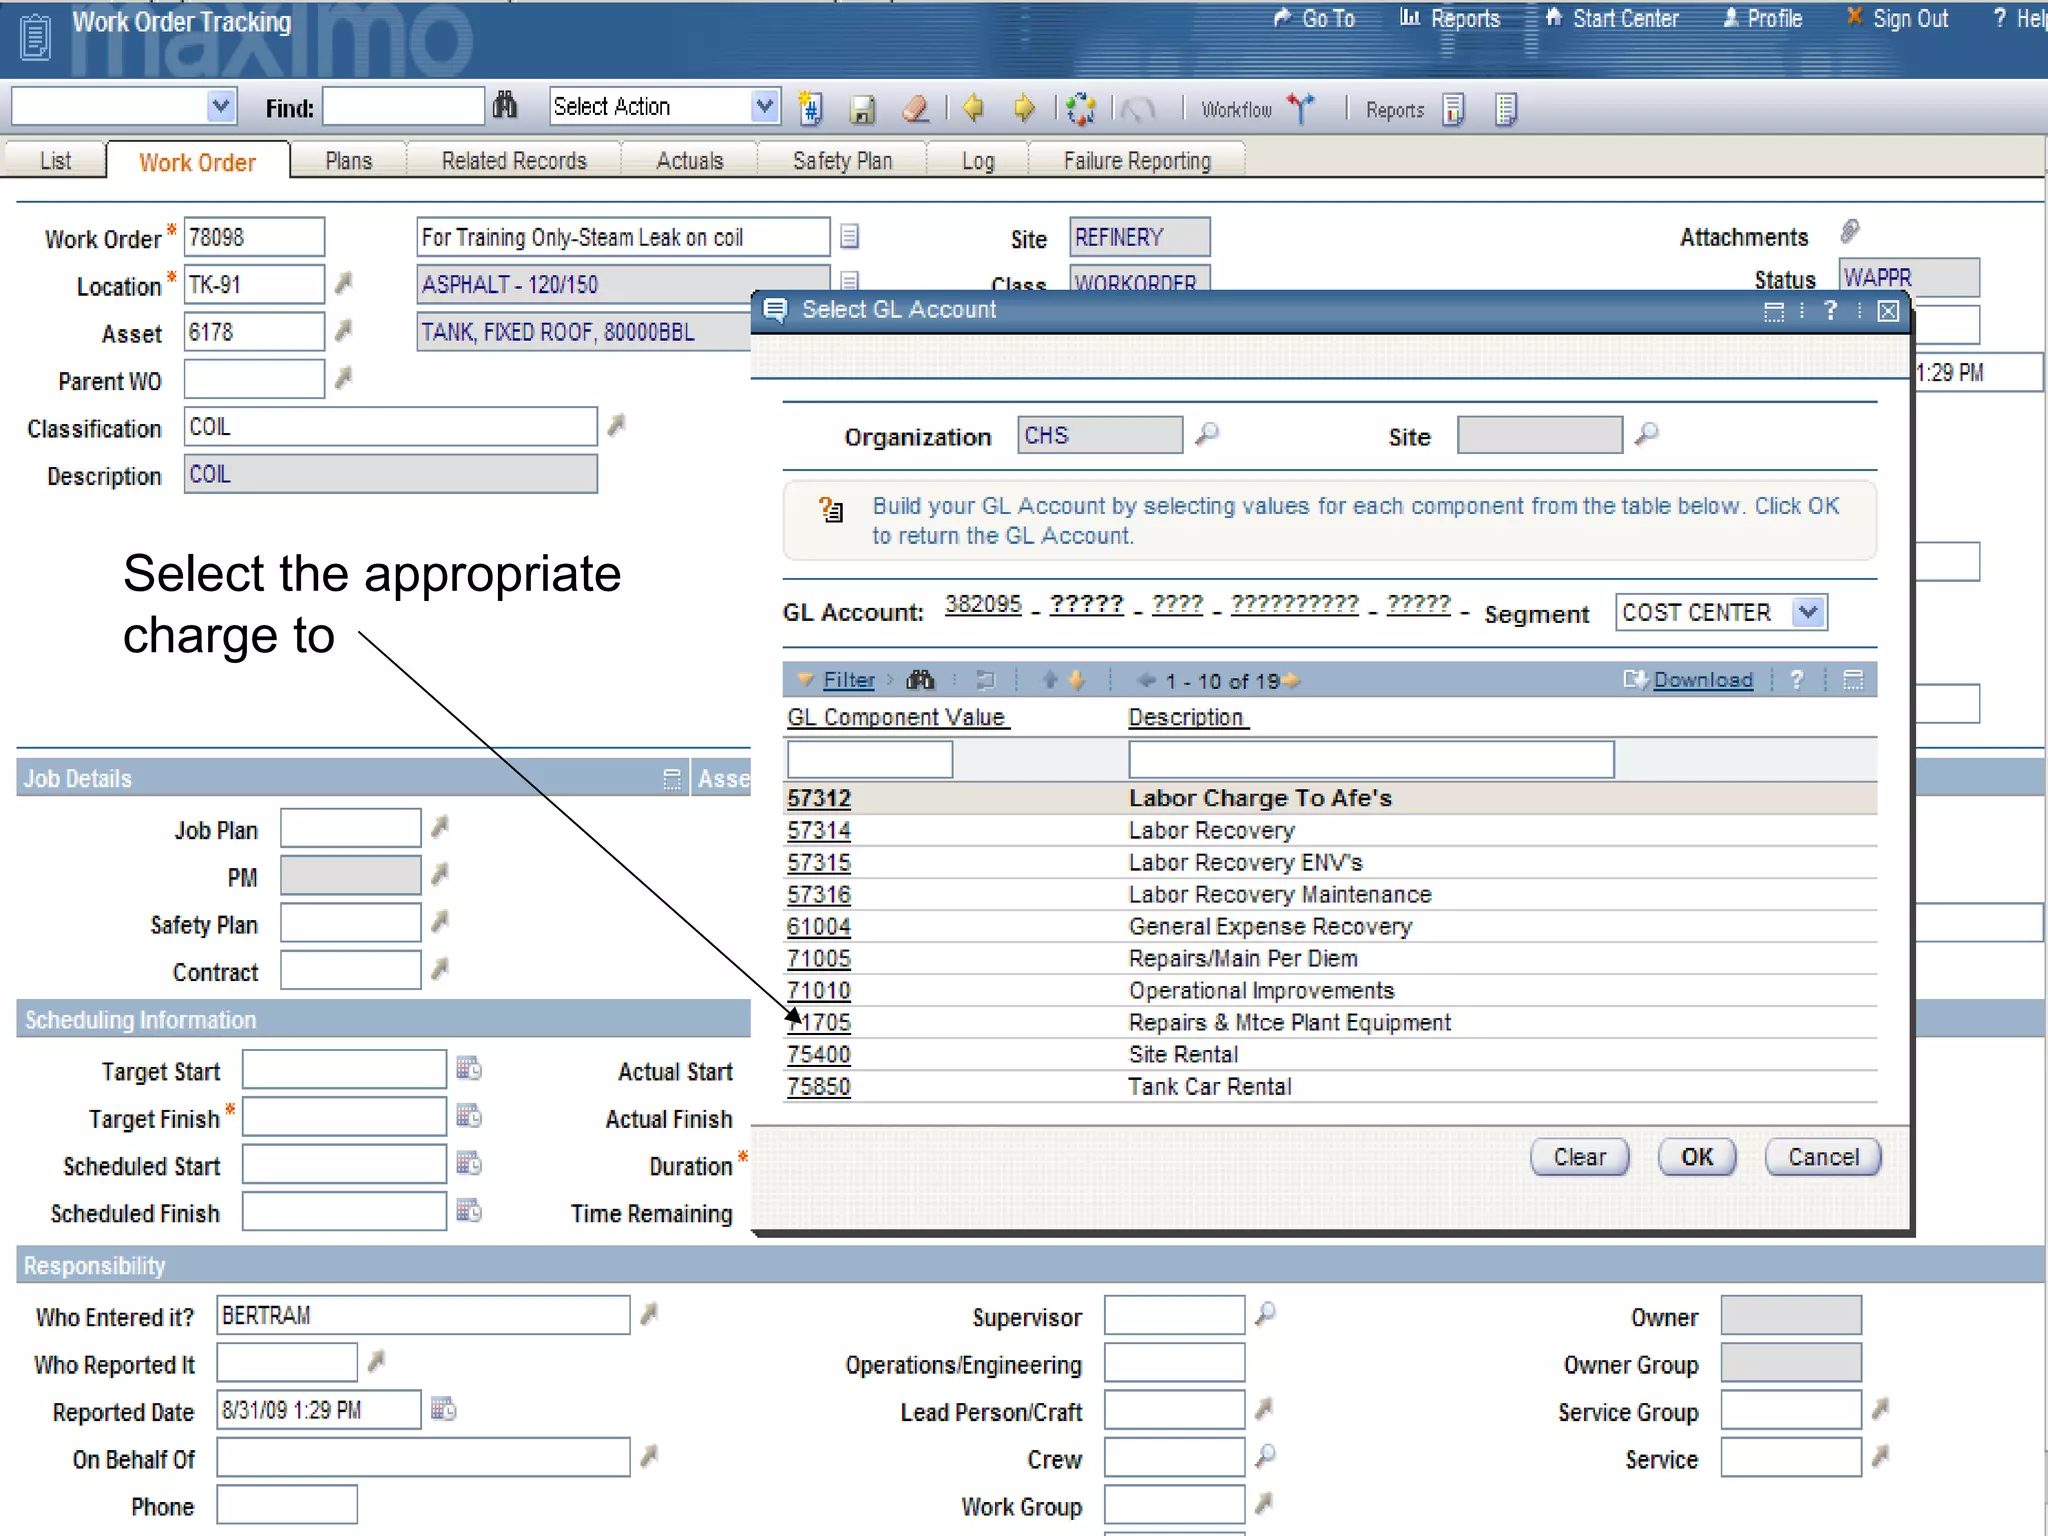Open the query dropdown left of Find

(x=220, y=106)
